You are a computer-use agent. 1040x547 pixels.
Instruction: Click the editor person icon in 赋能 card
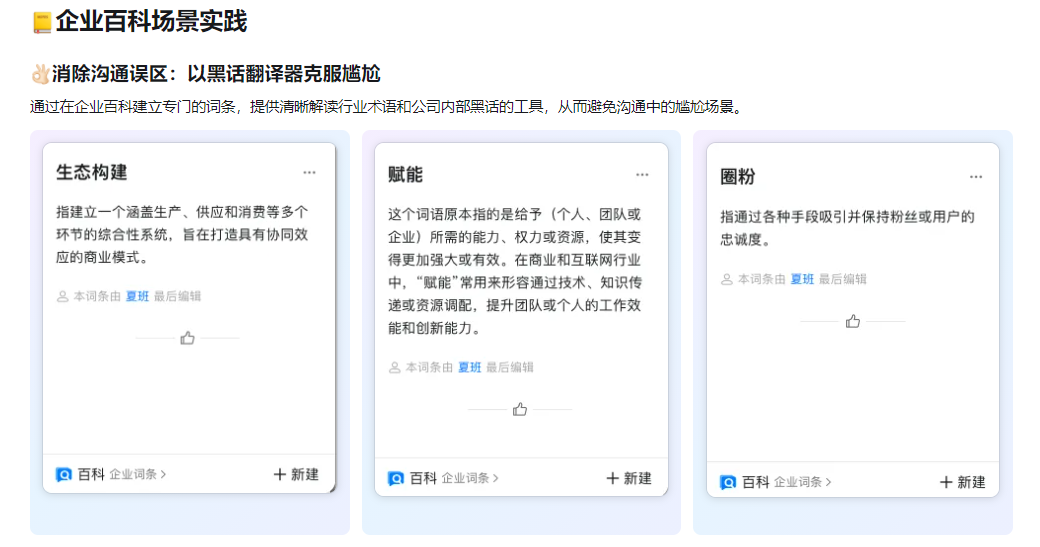tap(395, 368)
